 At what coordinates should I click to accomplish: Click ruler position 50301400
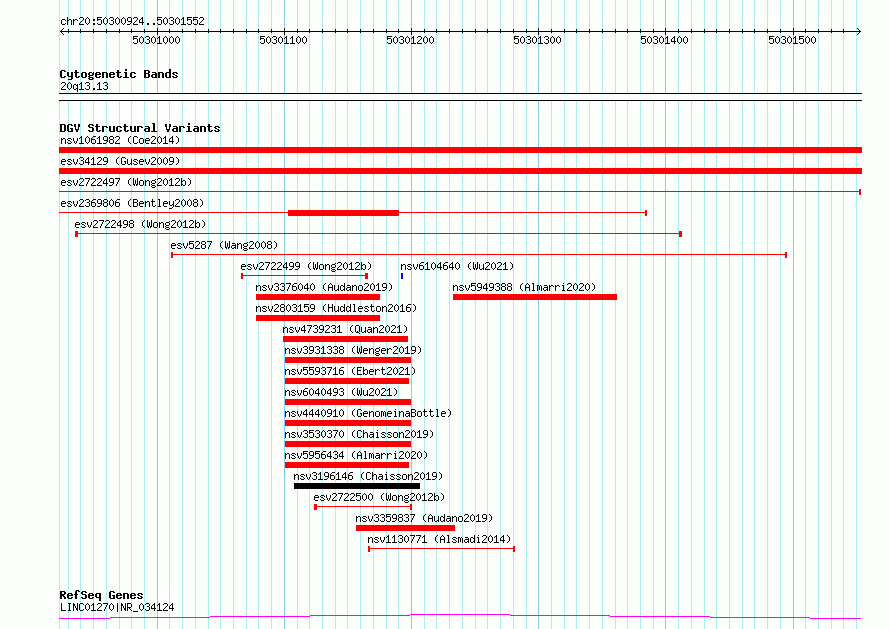pos(665,40)
